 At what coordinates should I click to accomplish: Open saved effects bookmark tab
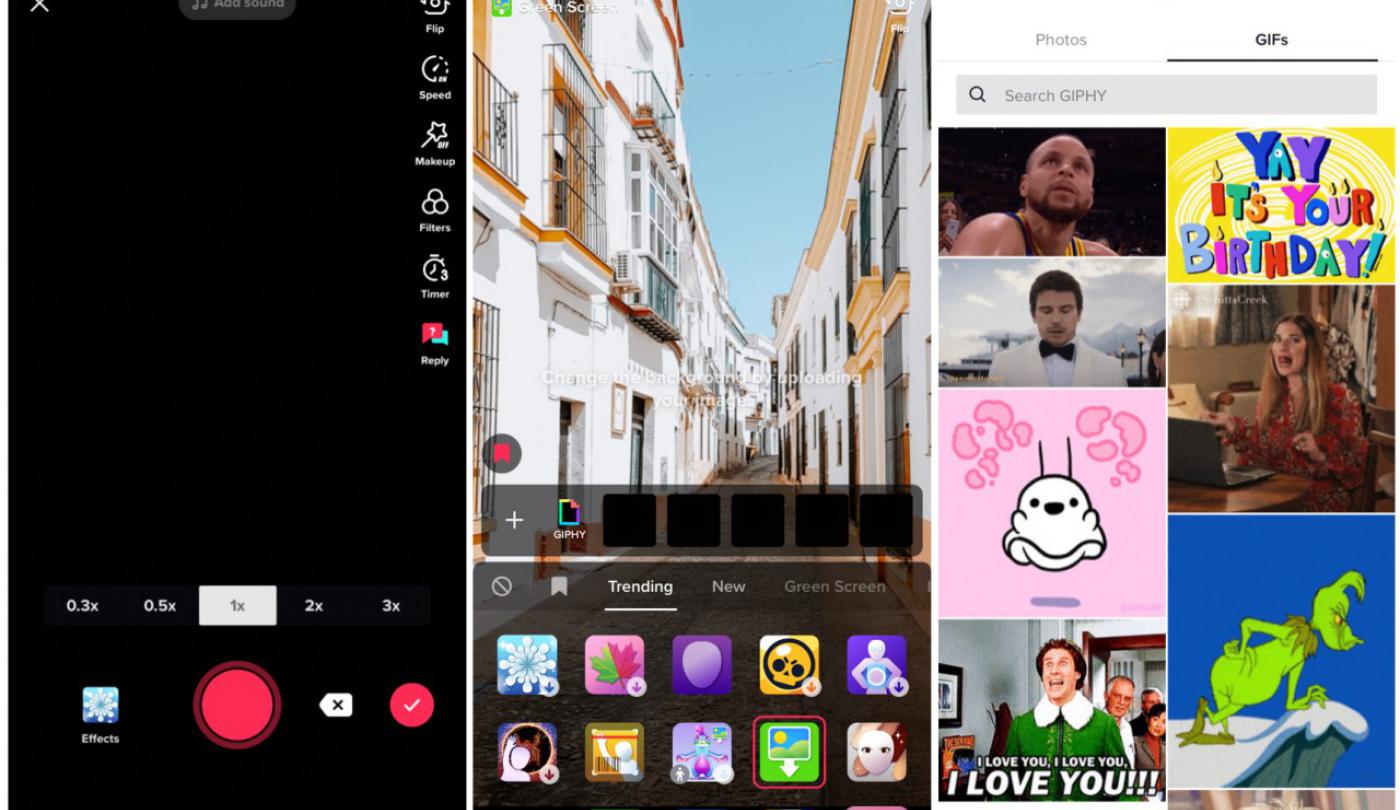pyautogui.click(x=559, y=587)
